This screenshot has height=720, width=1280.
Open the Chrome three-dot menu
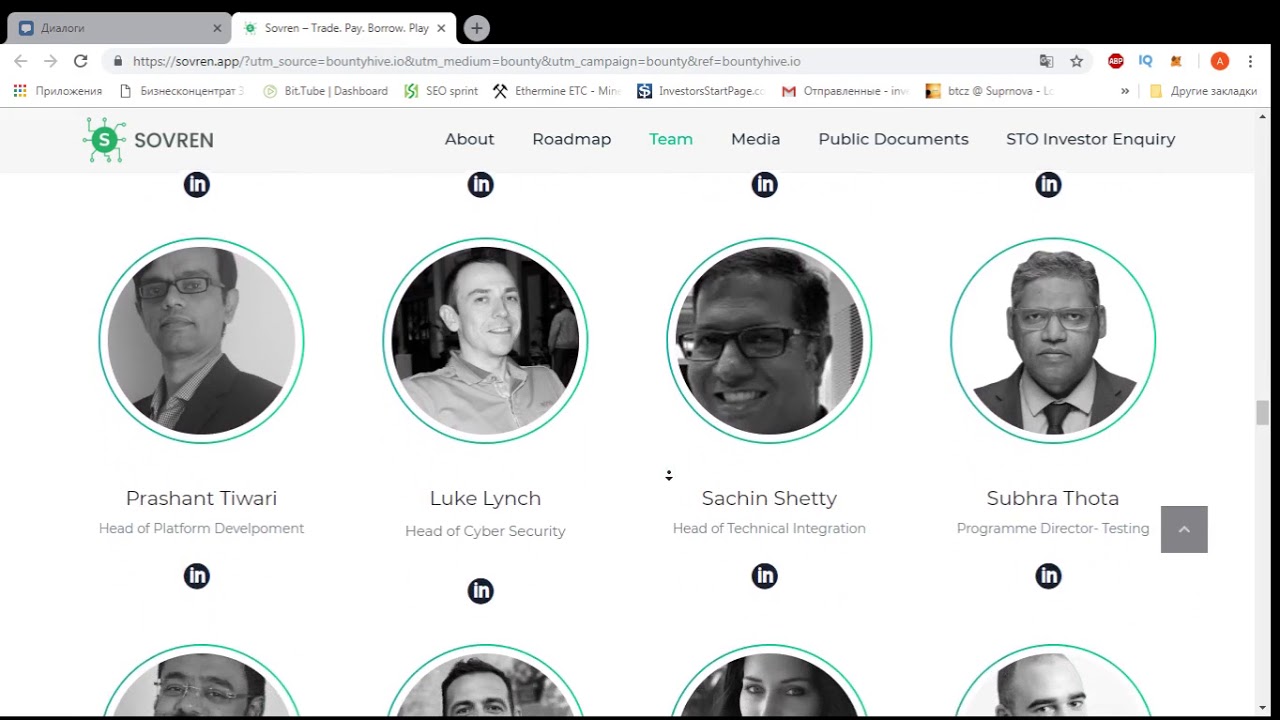click(x=1250, y=61)
